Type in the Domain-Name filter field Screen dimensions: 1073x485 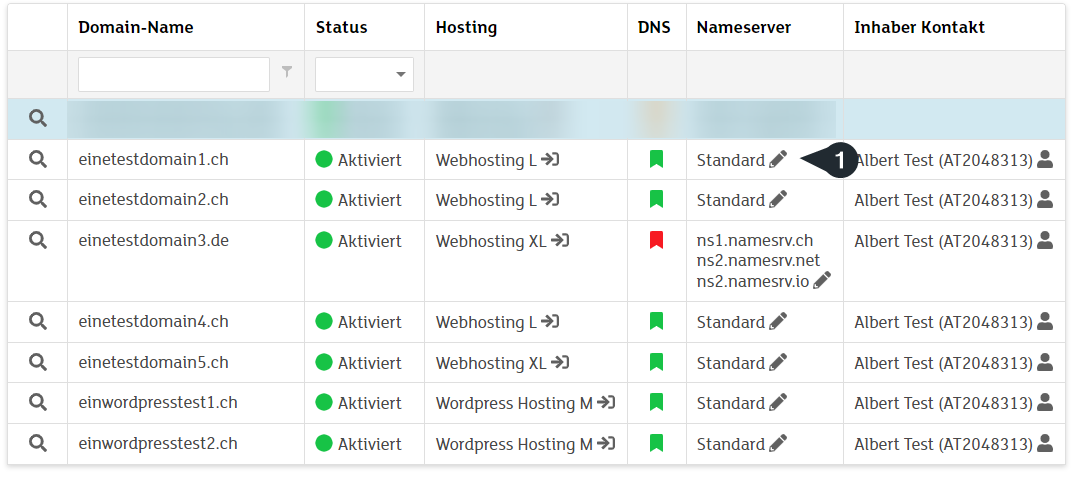click(174, 74)
